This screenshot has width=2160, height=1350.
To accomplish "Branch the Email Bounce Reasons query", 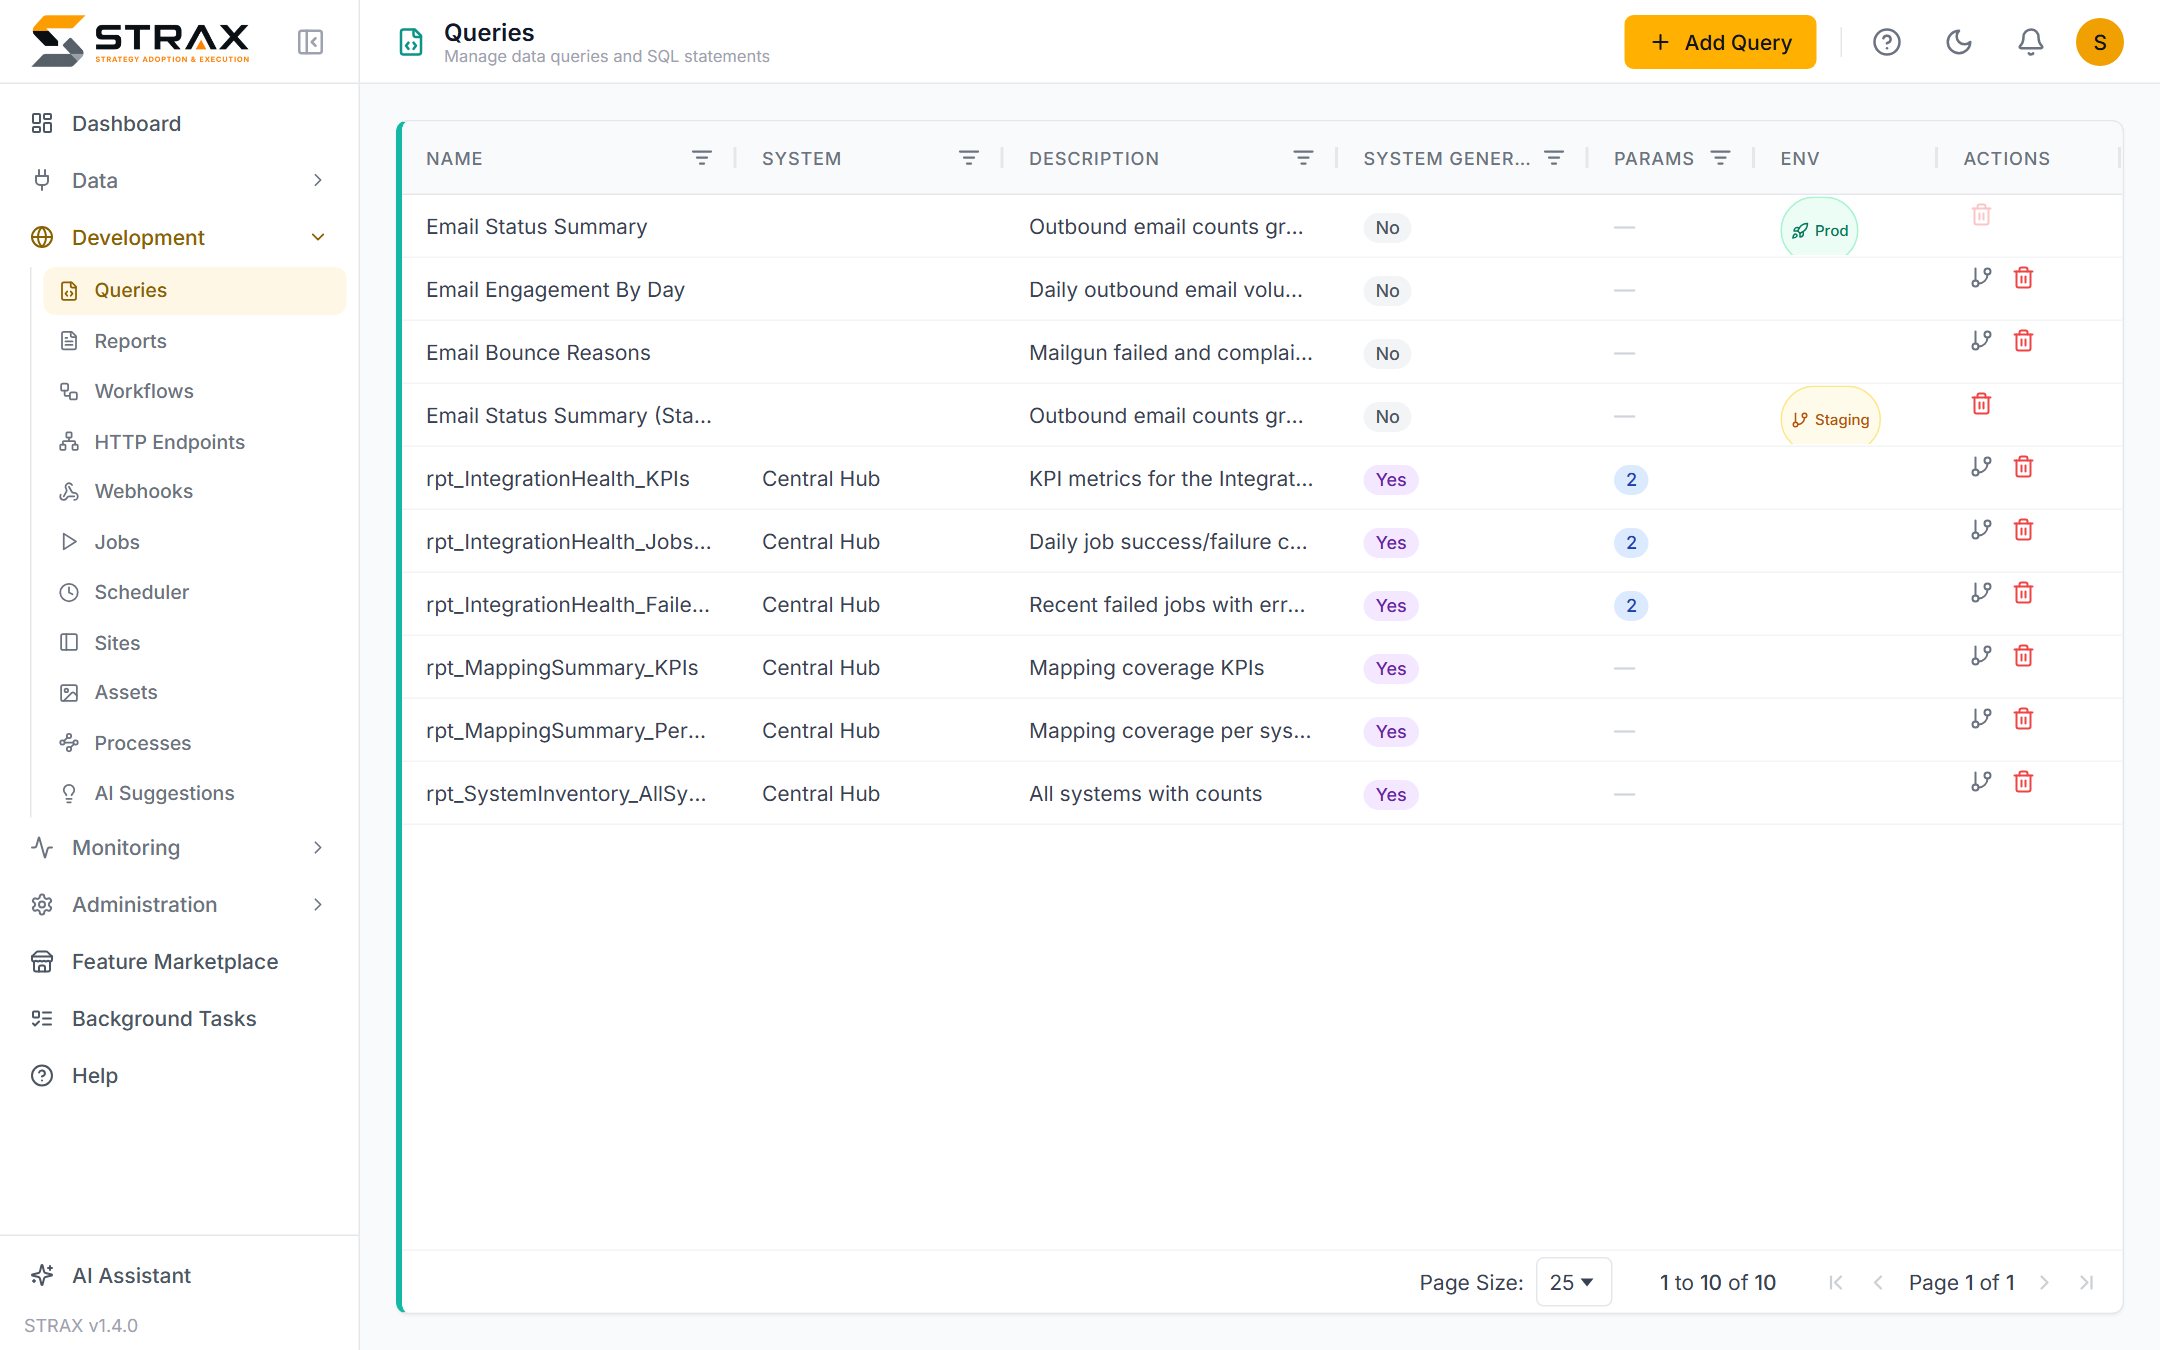I will point(1981,341).
